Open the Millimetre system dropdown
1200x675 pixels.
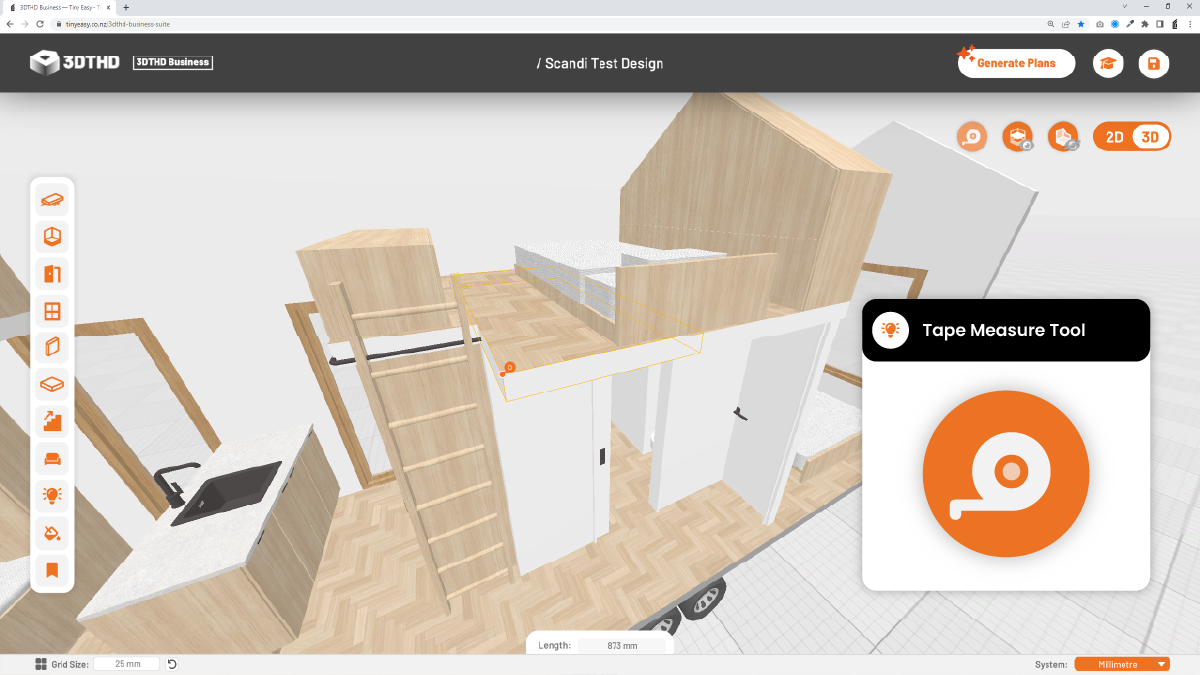(x=1122, y=664)
